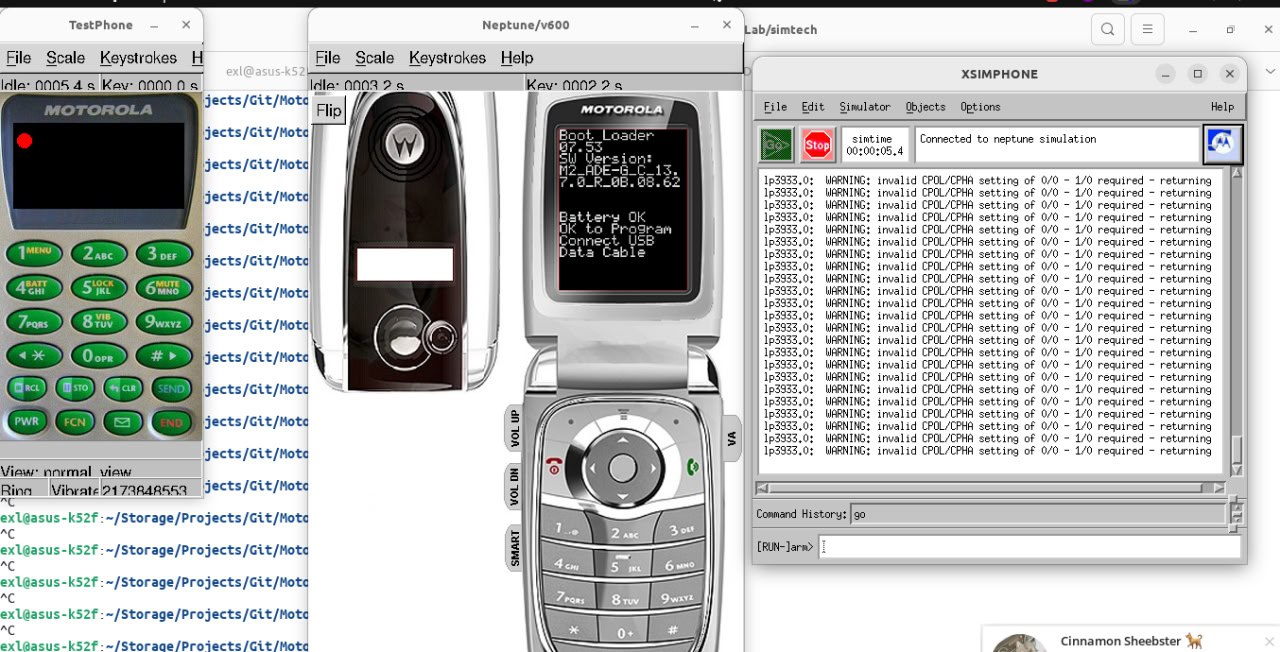
Task: Open the hamburger menu in terminal header
Action: pyautogui.click(x=1147, y=29)
